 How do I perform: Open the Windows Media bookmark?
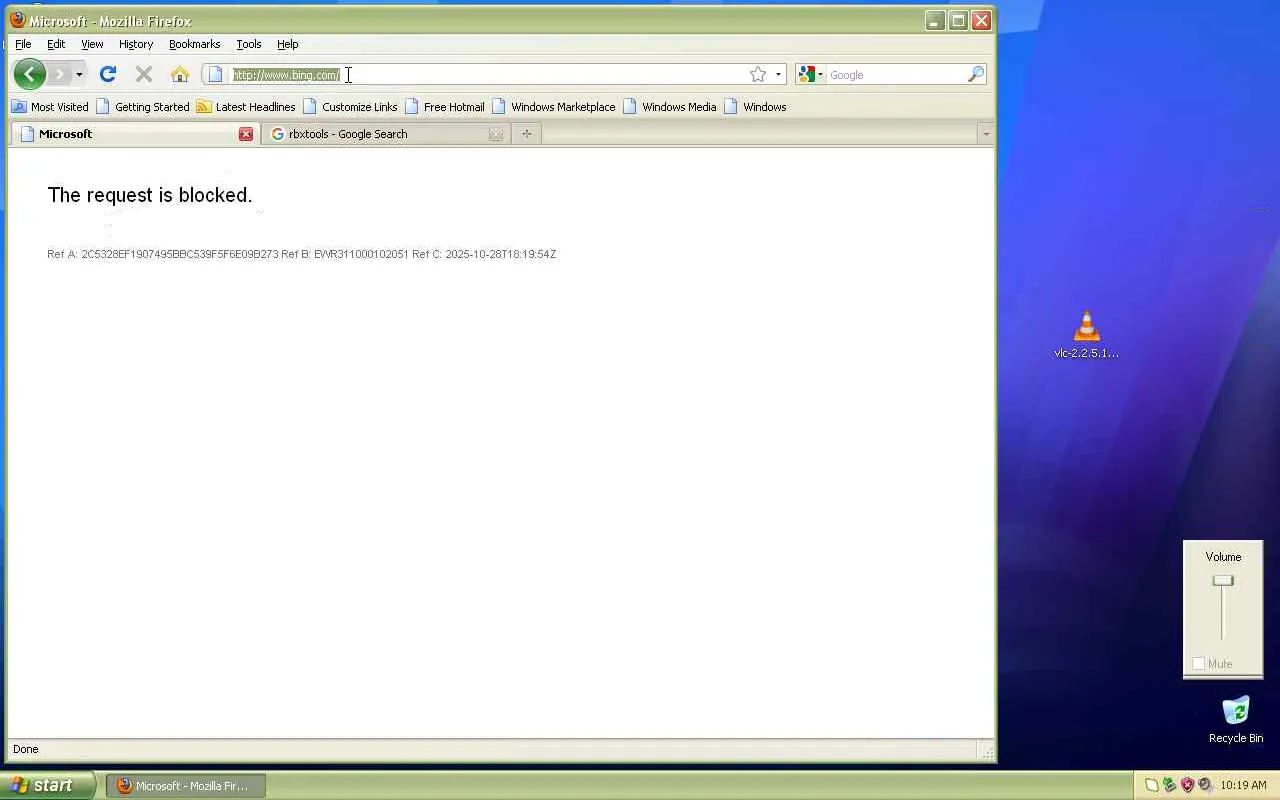click(670, 106)
